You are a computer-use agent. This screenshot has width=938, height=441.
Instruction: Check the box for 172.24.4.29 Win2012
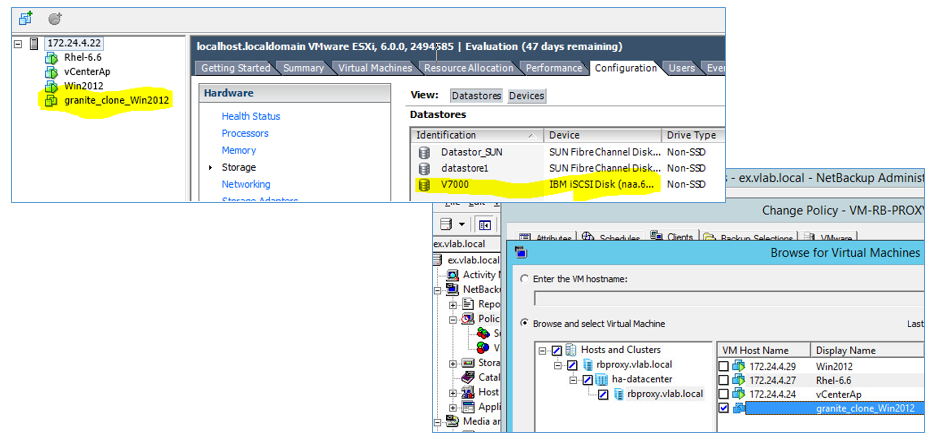[x=724, y=366]
